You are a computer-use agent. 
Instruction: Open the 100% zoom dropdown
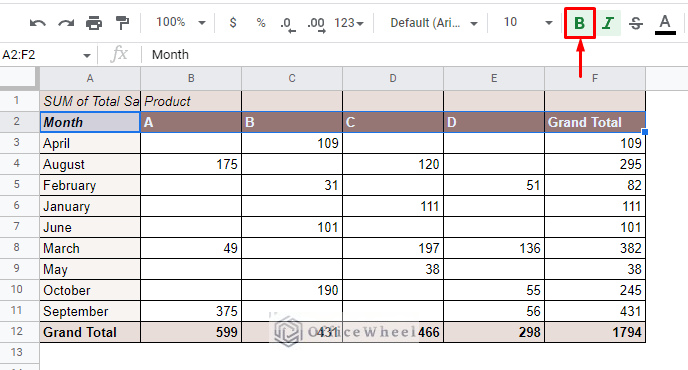(x=181, y=22)
